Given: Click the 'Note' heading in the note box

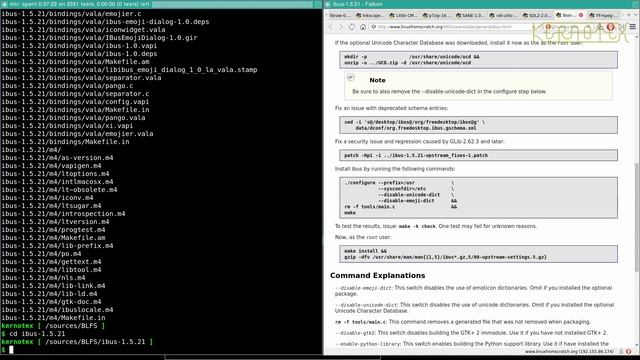Looking at the screenshot, I should coord(377,80).
